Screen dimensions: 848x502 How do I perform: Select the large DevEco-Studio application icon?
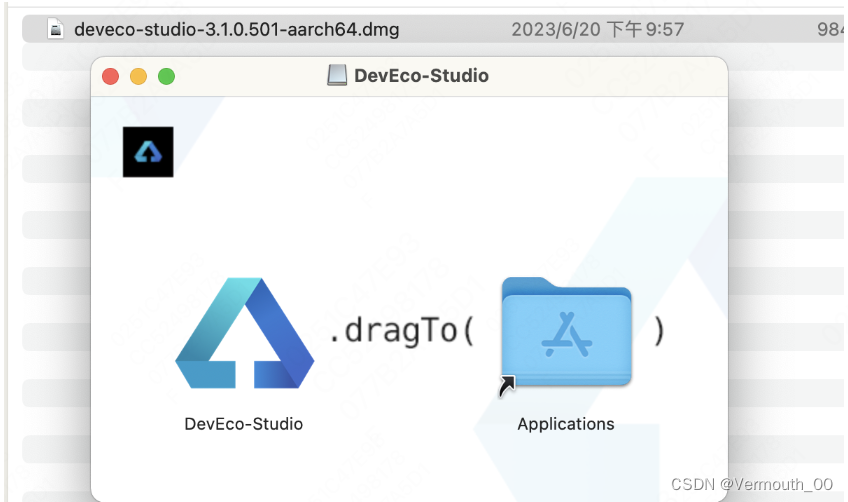pos(244,333)
